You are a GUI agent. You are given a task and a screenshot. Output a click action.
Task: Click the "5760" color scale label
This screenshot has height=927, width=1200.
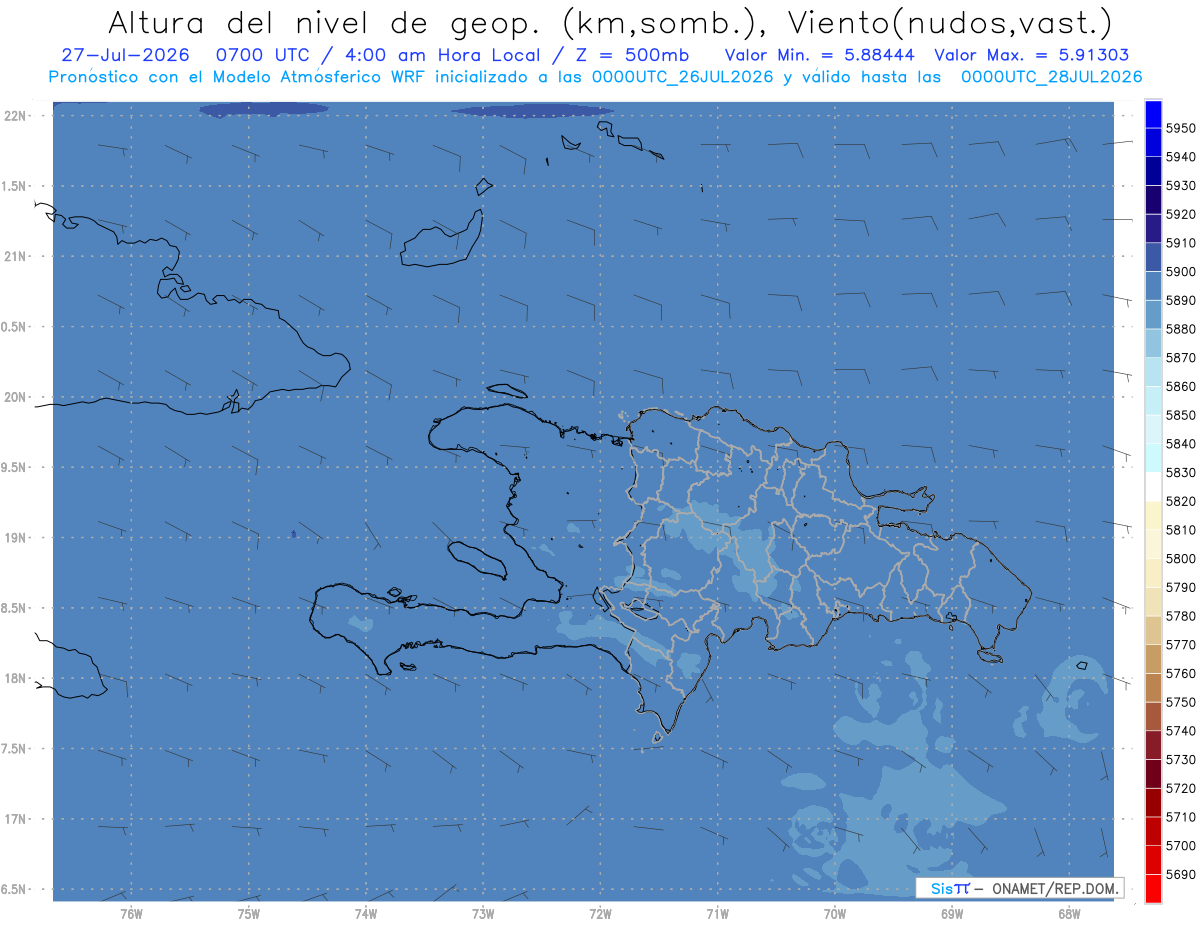1181,673
